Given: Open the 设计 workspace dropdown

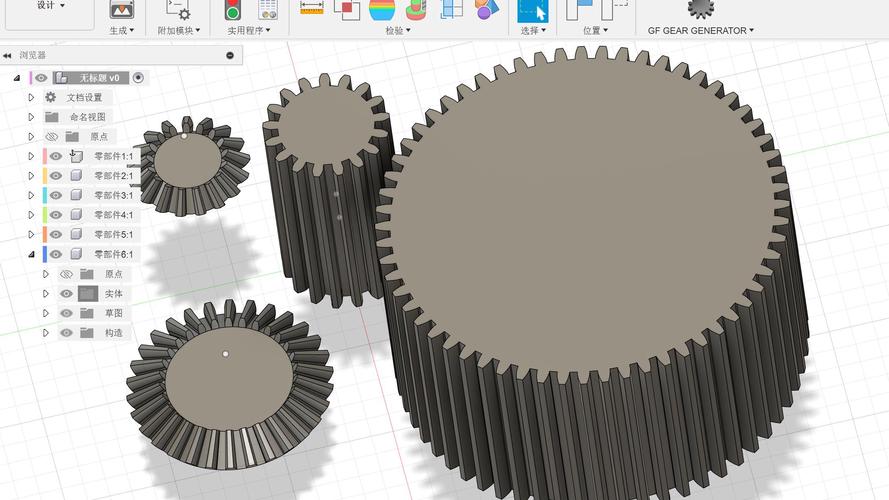Looking at the screenshot, I should coord(50,5).
